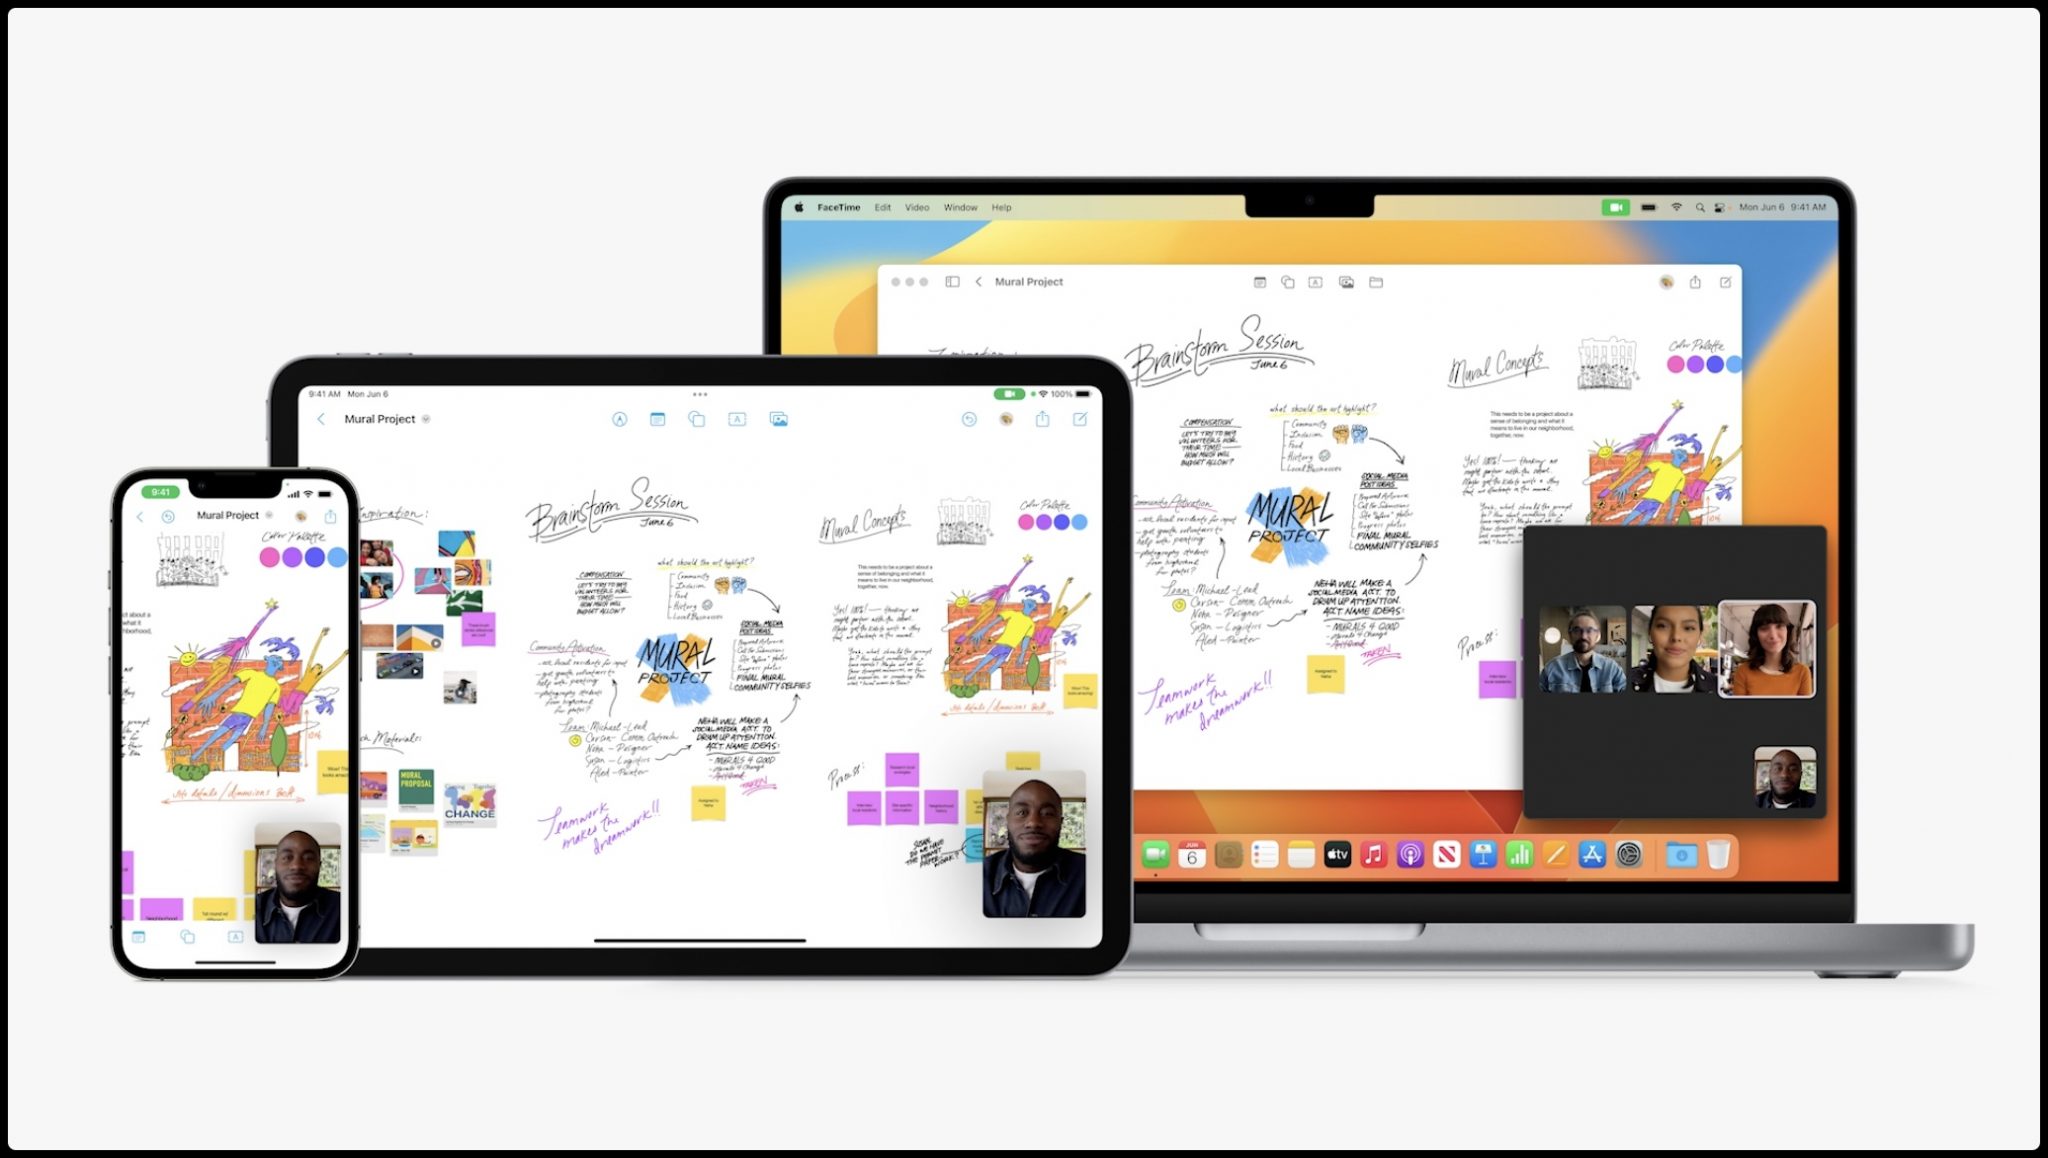Click the Video menu in FaceTime menu bar
Image resolution: width=2048 pixels, height=1158 pixels.
914,207
